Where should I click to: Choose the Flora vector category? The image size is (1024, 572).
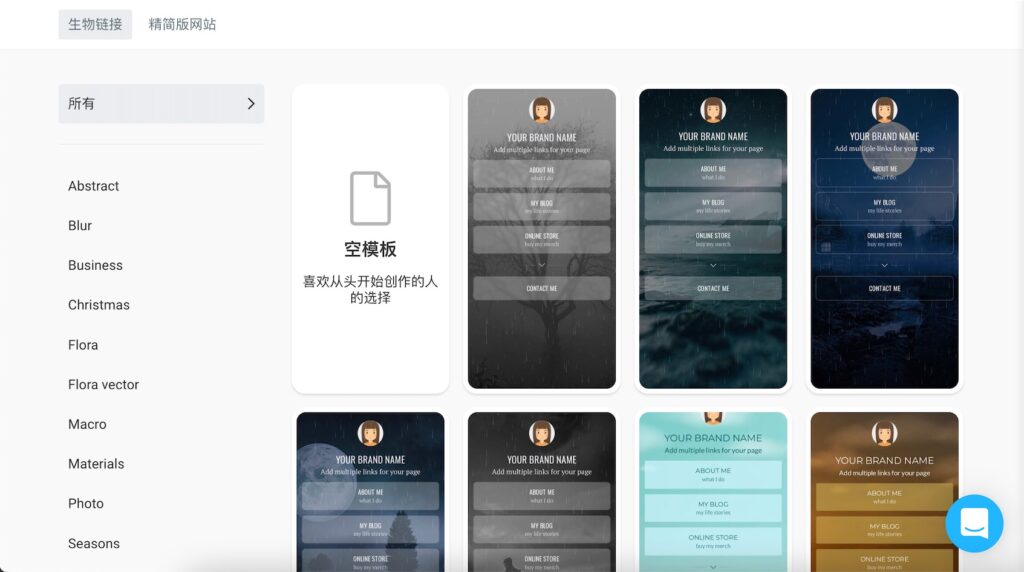(103, 385)
